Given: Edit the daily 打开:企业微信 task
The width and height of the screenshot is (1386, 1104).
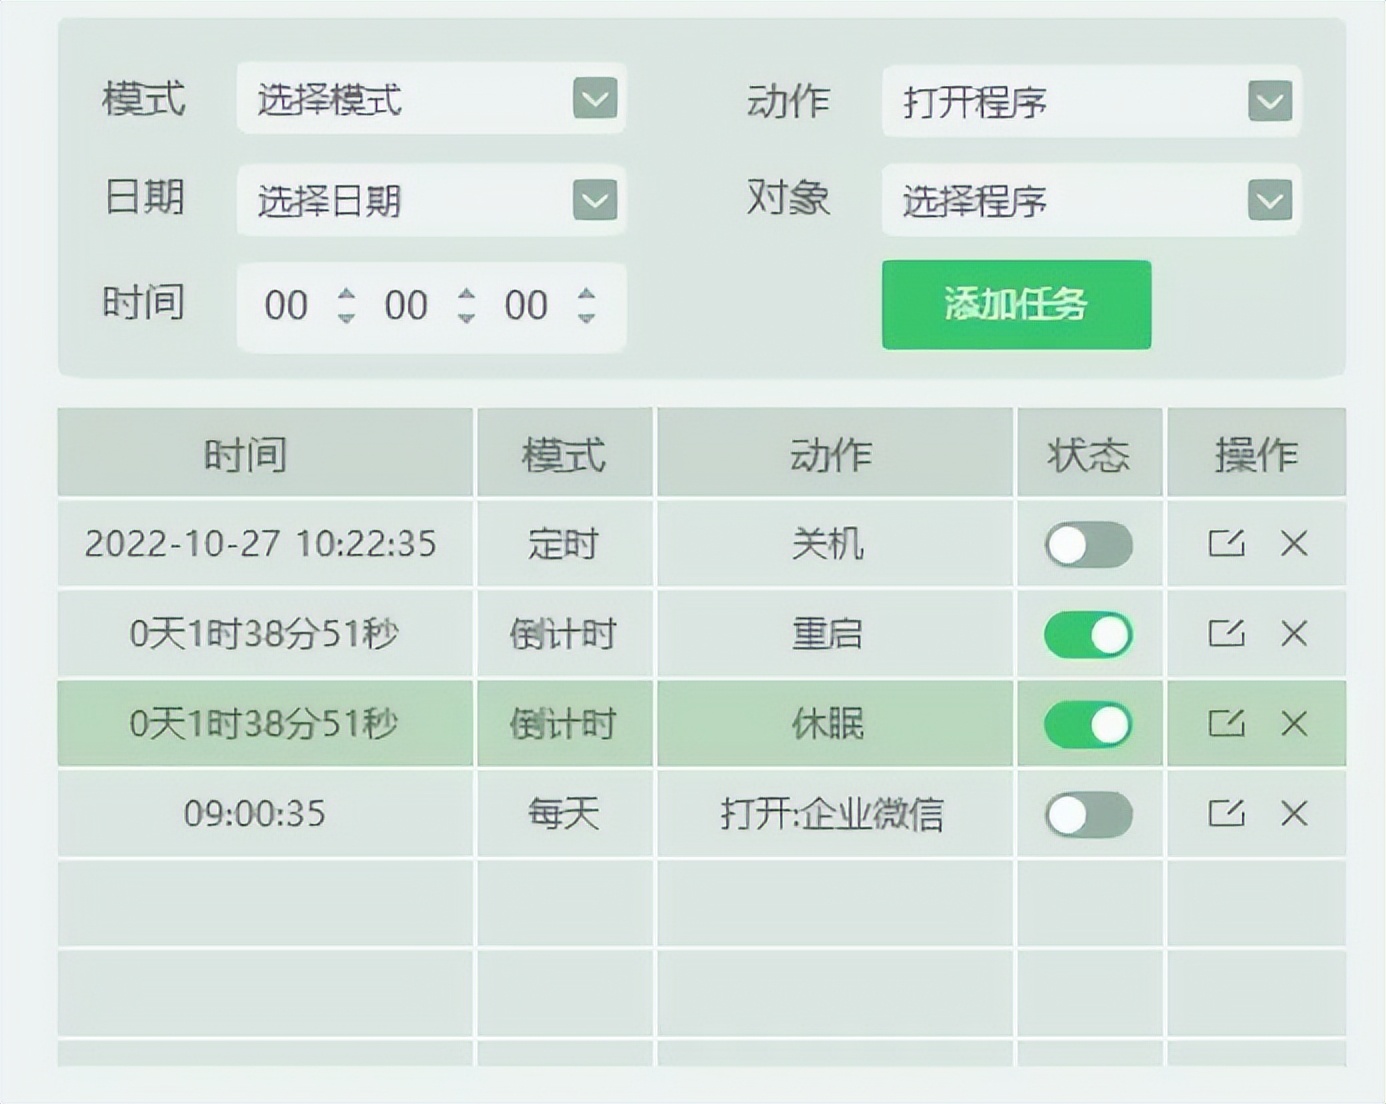Looking at the screenshot, I should (x=1227, y=814).
